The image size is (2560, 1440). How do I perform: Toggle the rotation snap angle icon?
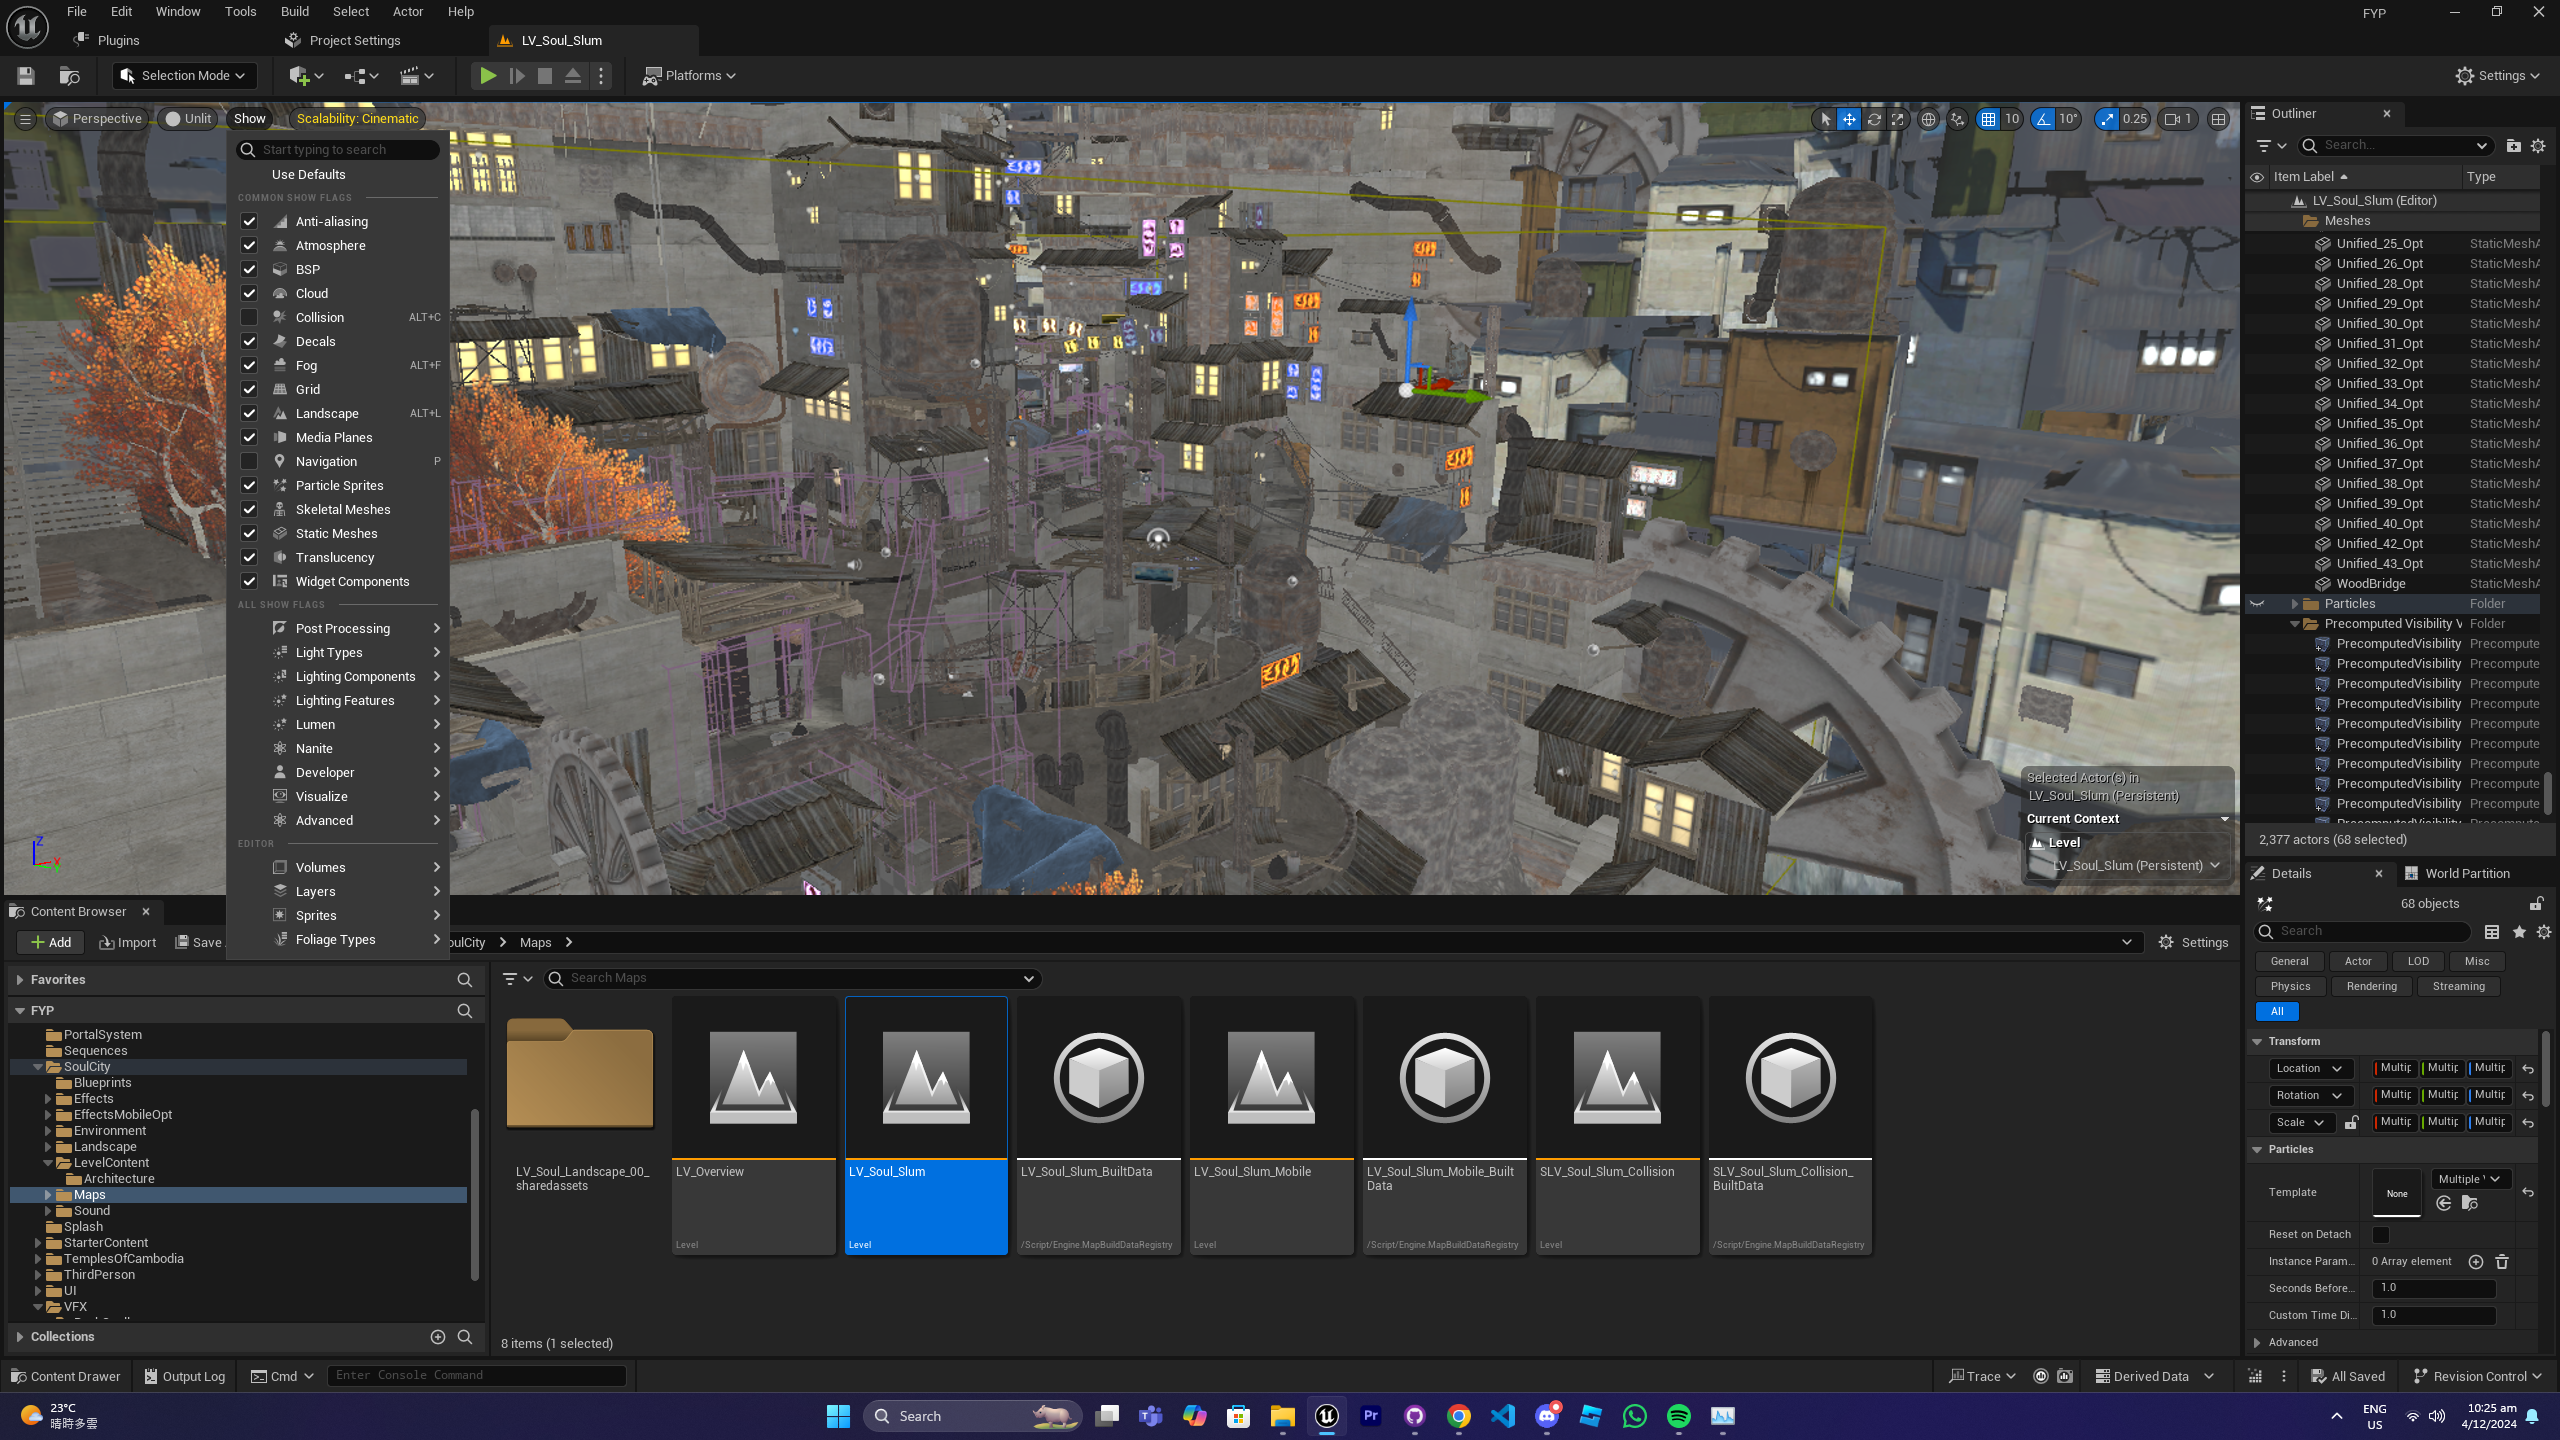pos(2042,119)
